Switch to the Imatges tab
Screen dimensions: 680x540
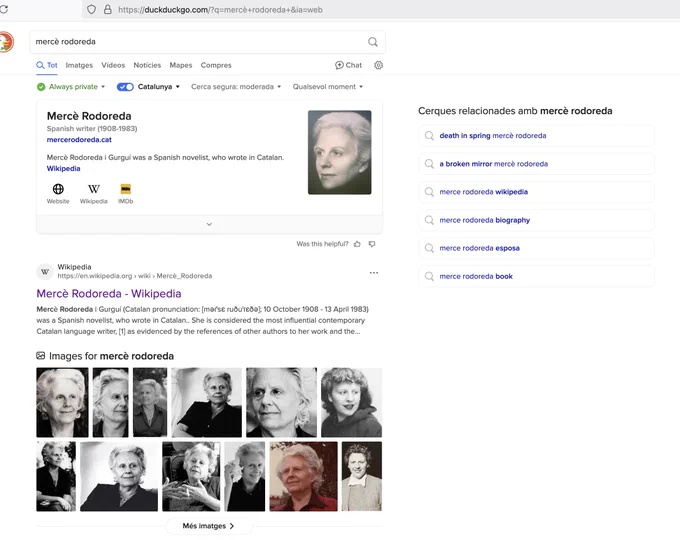pyautogui.click(x=79, y=65)
